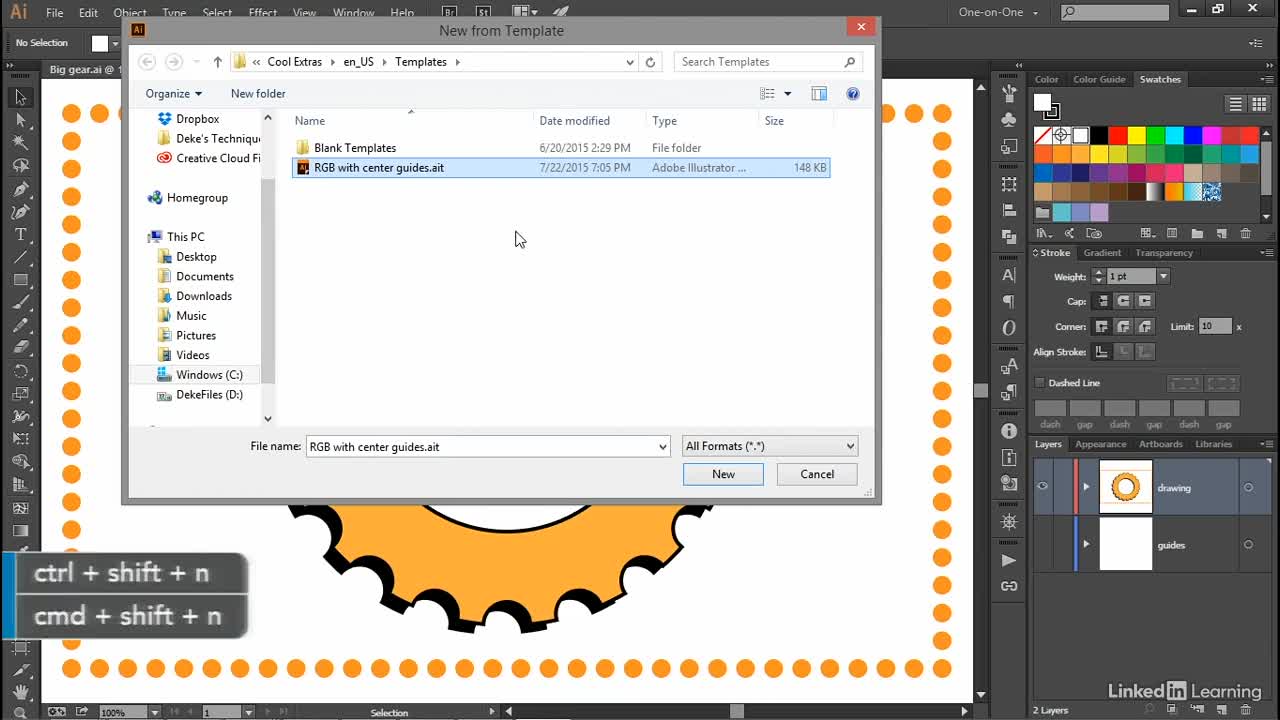Viewport: 1280px width, 720px height.
Task: Show the guides layer
Action: click(1043, 544)
